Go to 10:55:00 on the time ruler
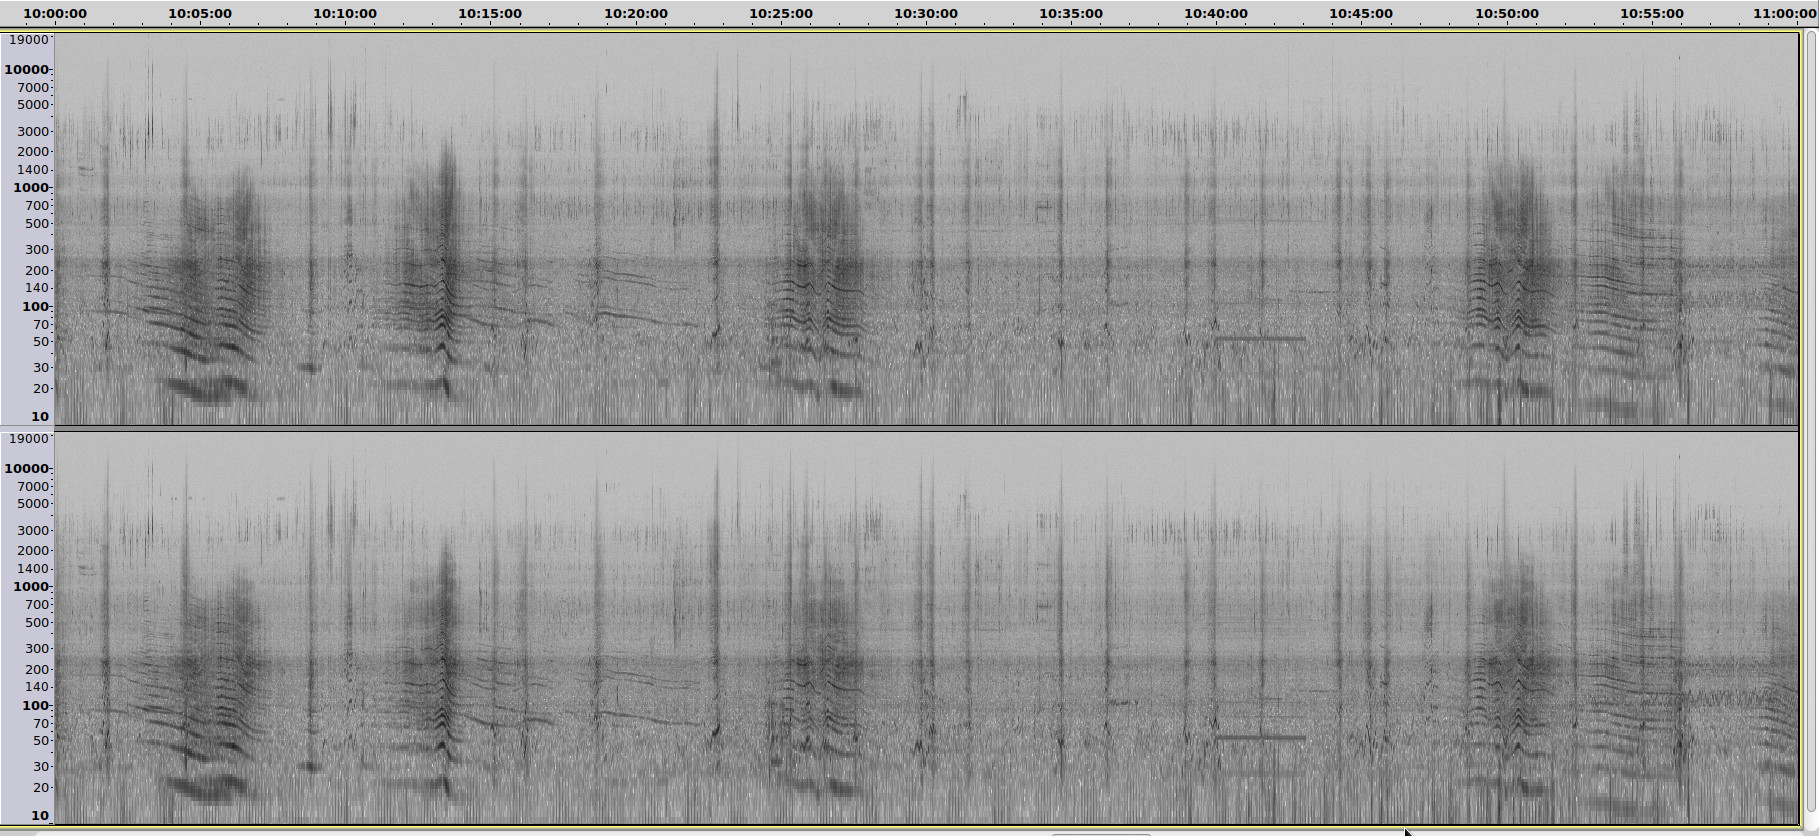 pos(1652,14)
